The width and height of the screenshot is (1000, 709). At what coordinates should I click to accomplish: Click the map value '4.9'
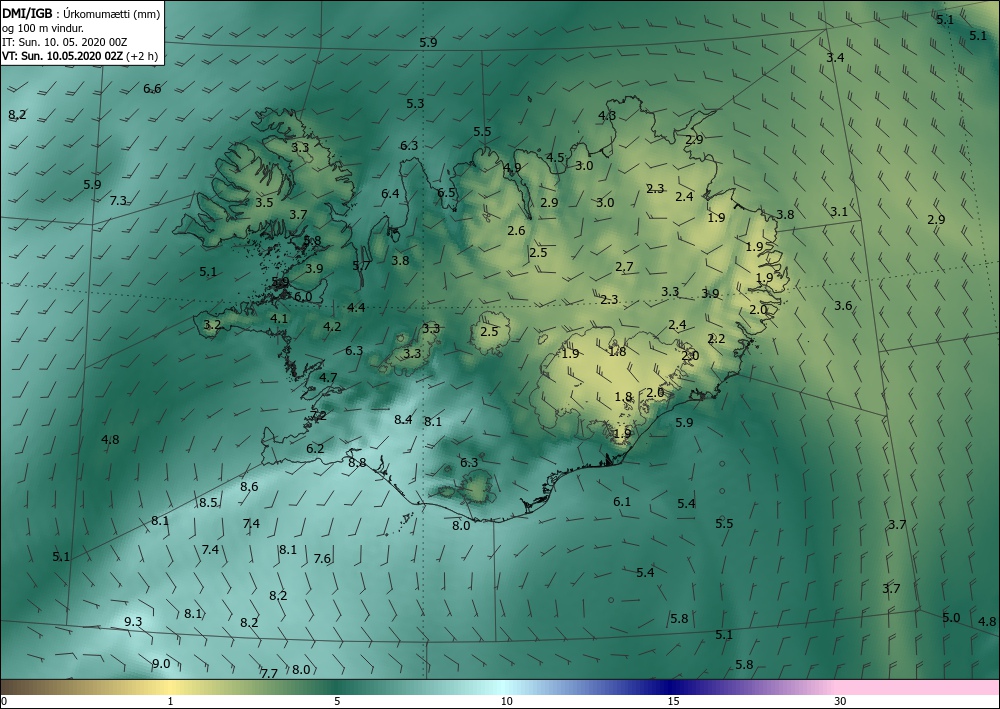512,168
